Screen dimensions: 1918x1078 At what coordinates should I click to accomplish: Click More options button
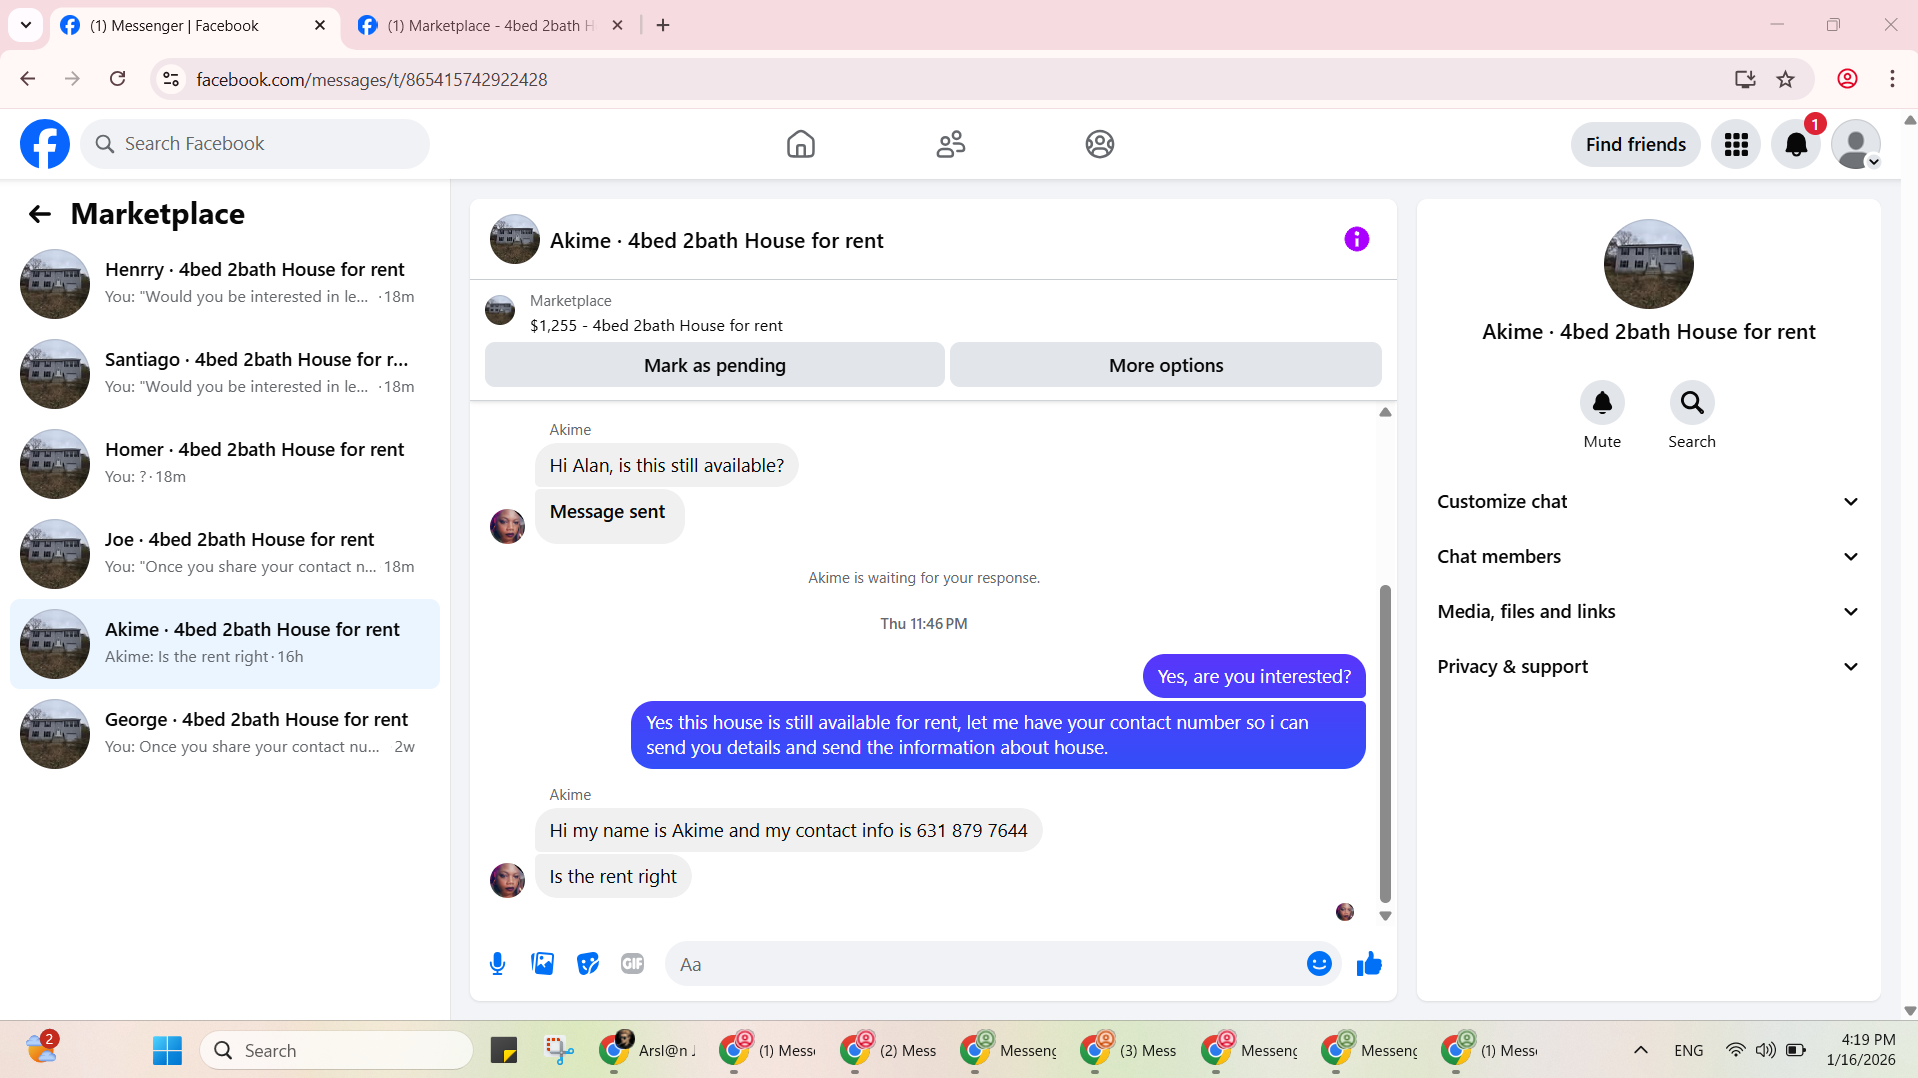(x=1166, y=365)
